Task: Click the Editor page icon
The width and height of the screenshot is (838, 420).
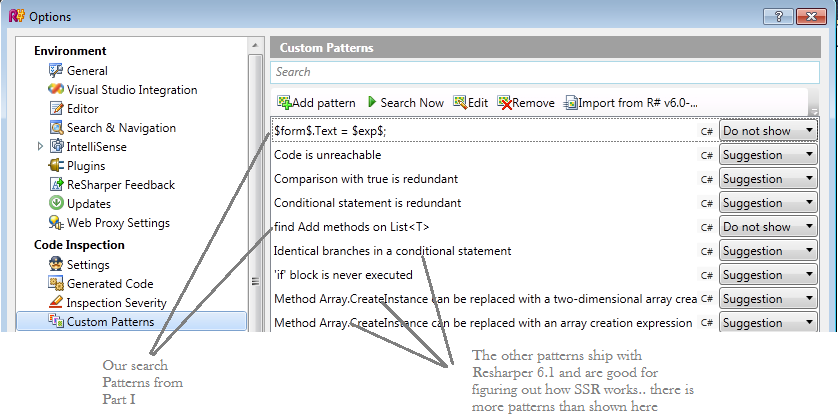Action: (x=56, y=108)
